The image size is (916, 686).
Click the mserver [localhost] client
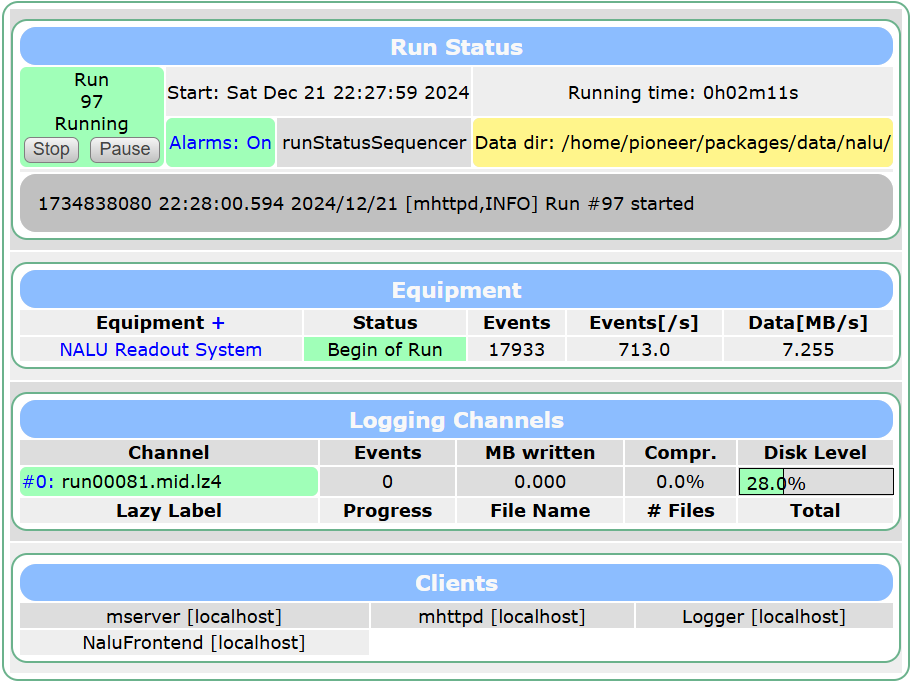pos(194,616)
